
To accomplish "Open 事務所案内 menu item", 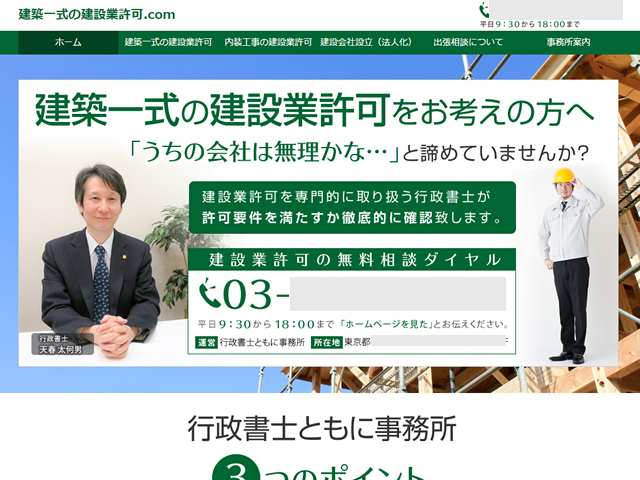I will tap(569, 42).
